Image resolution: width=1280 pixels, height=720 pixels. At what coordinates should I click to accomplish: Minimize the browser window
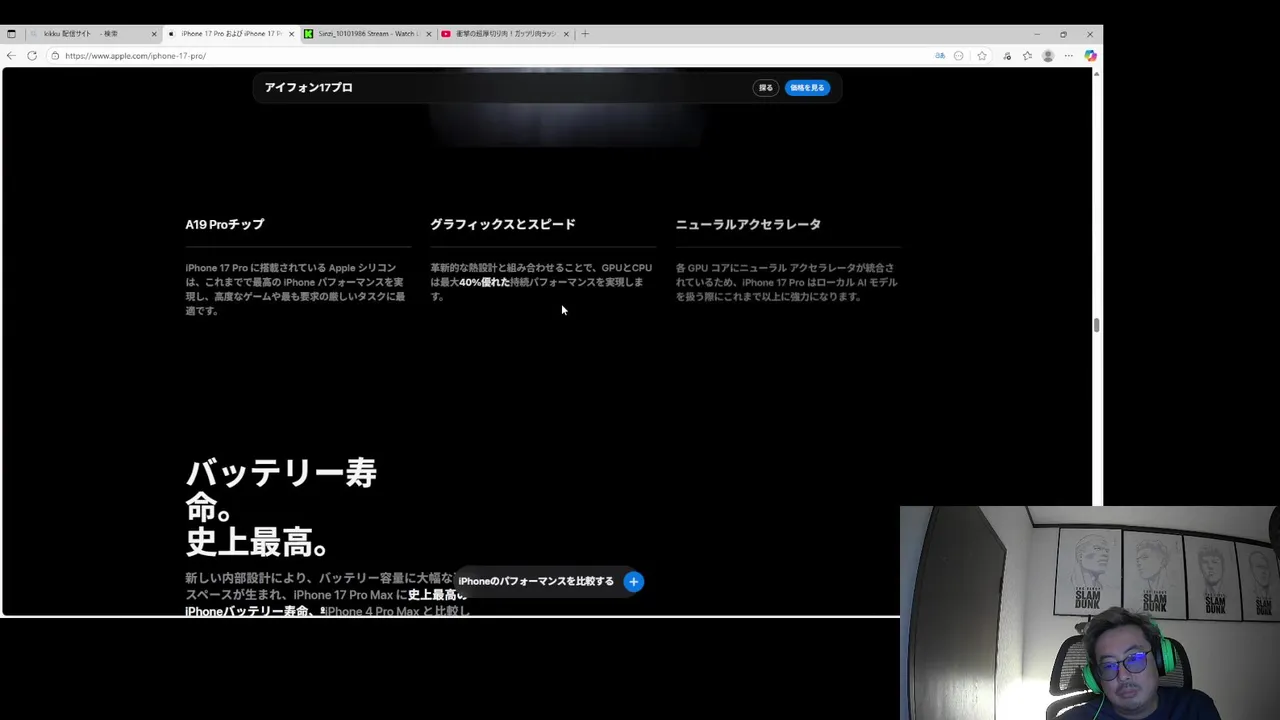[x=1036, y=34]
